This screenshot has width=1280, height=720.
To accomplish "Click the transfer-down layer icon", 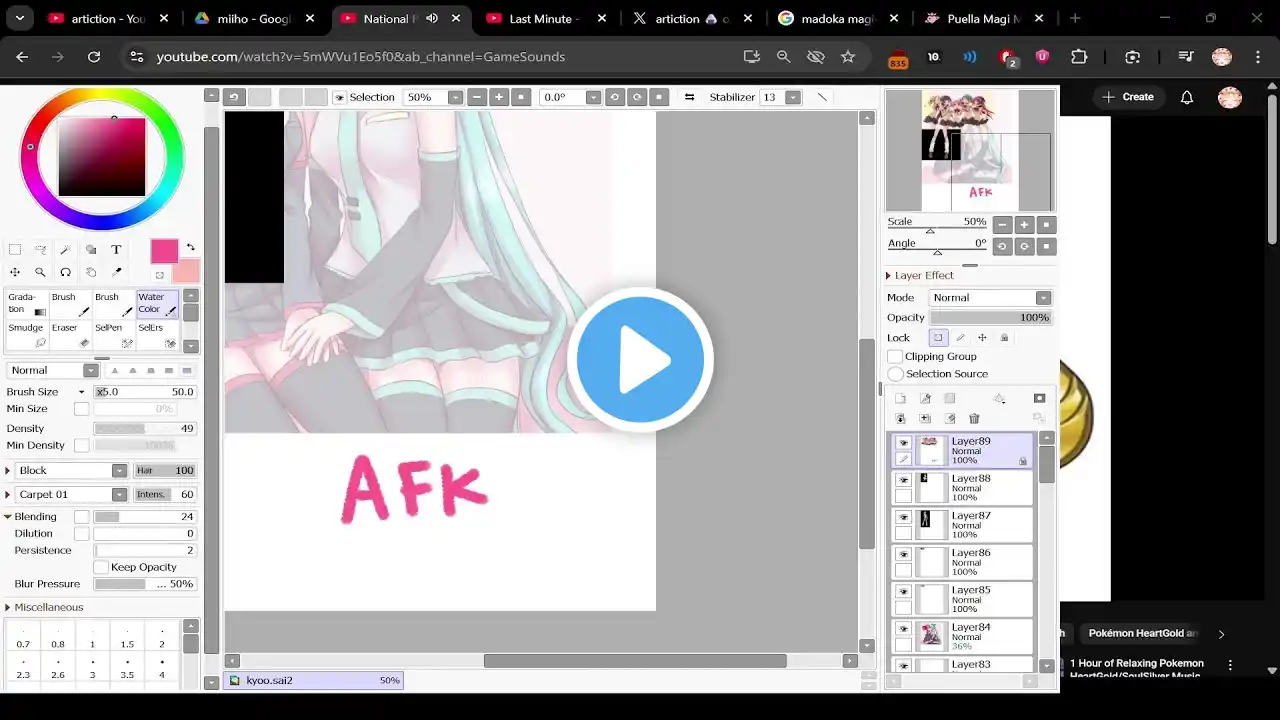I will (900, 418).
